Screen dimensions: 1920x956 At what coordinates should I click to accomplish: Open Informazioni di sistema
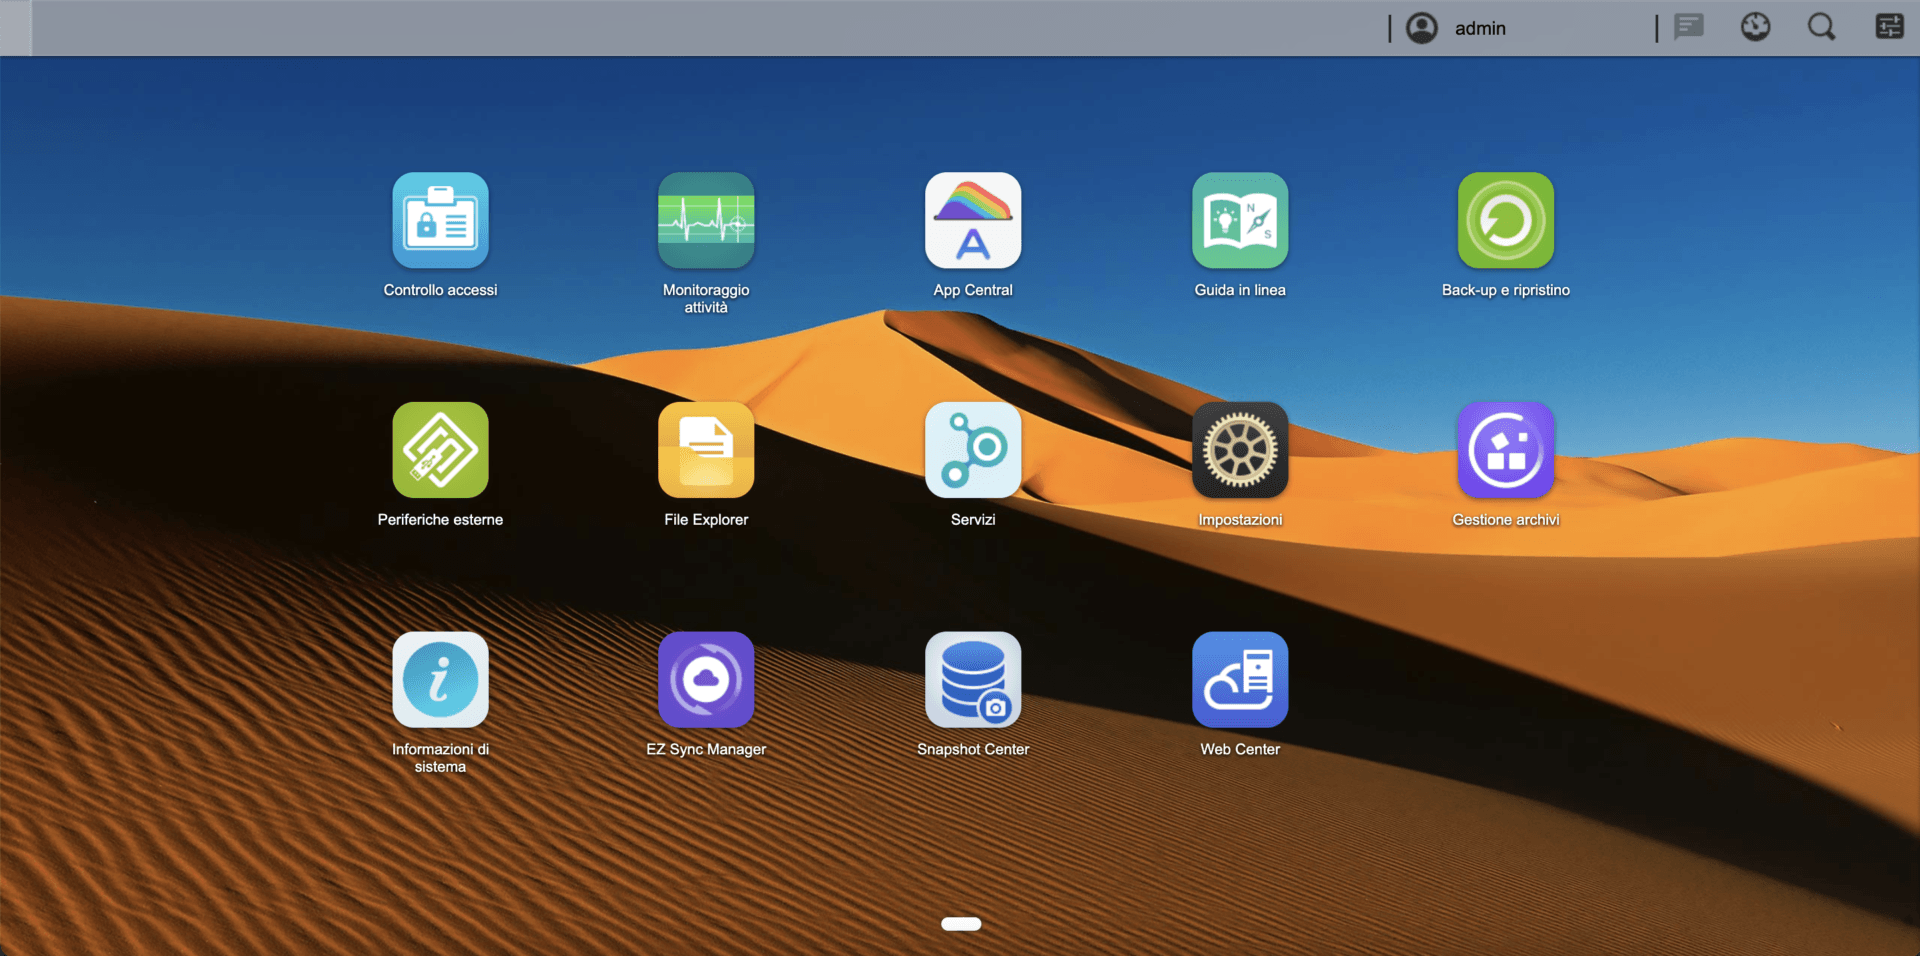(x=440, y=680)
